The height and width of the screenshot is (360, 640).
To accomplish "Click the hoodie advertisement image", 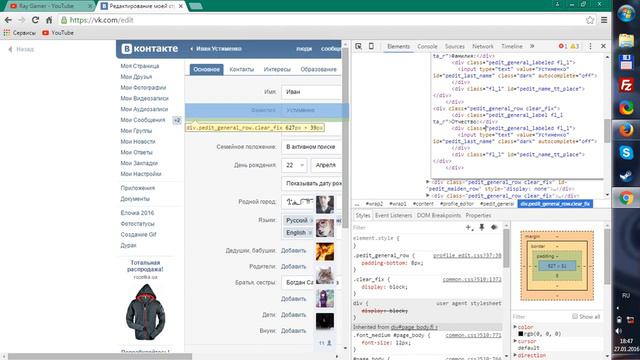I will pos(145,312).
